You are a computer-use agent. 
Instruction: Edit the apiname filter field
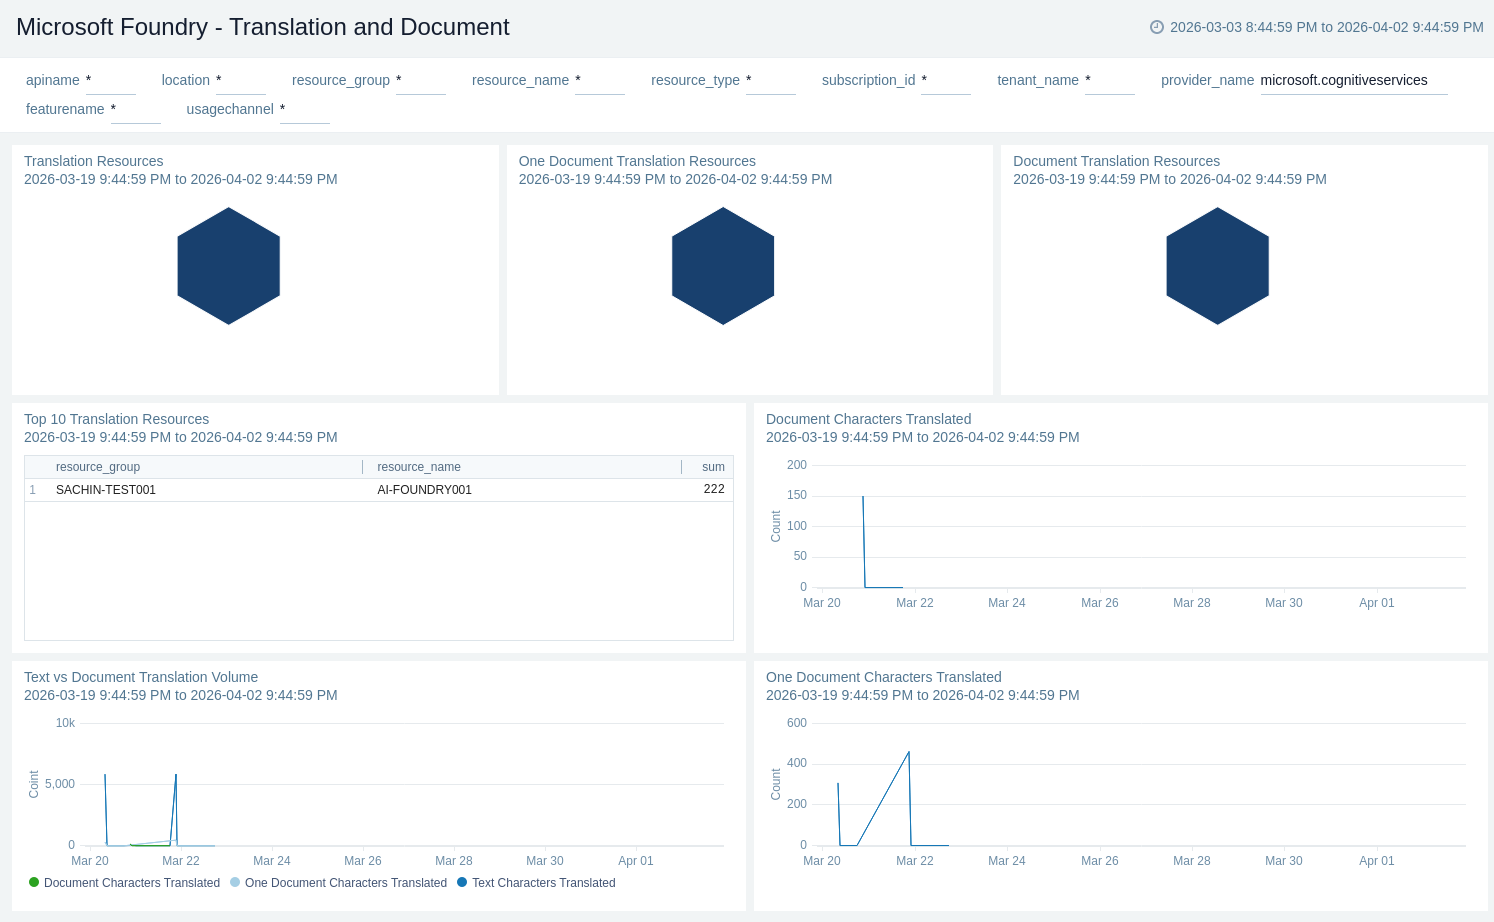tap(110, 81)
